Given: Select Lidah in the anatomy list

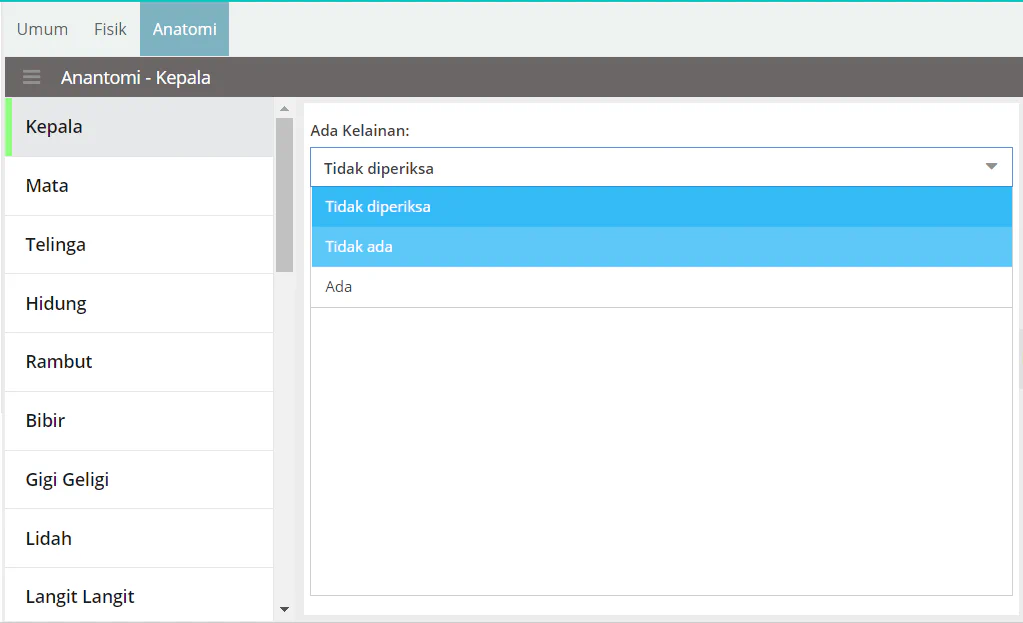Looking at the screenshot, I should click(139, 538).
